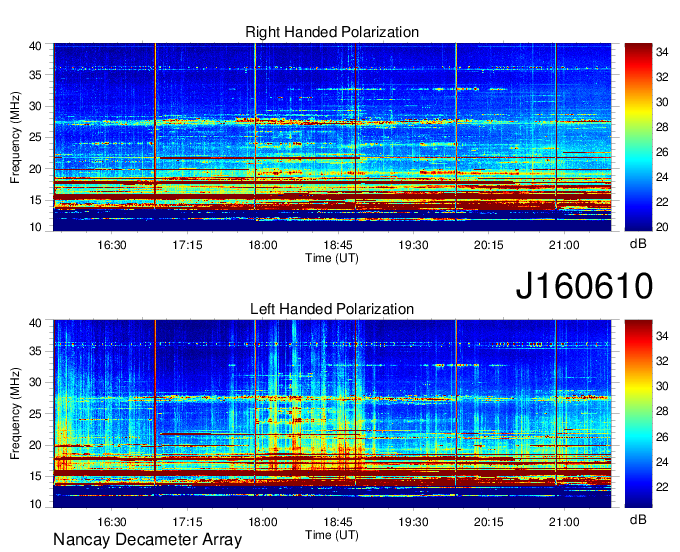Click Time (UT) label under Left Handed plot
This screenshot has height=552, width=680.
coord(332,535)
